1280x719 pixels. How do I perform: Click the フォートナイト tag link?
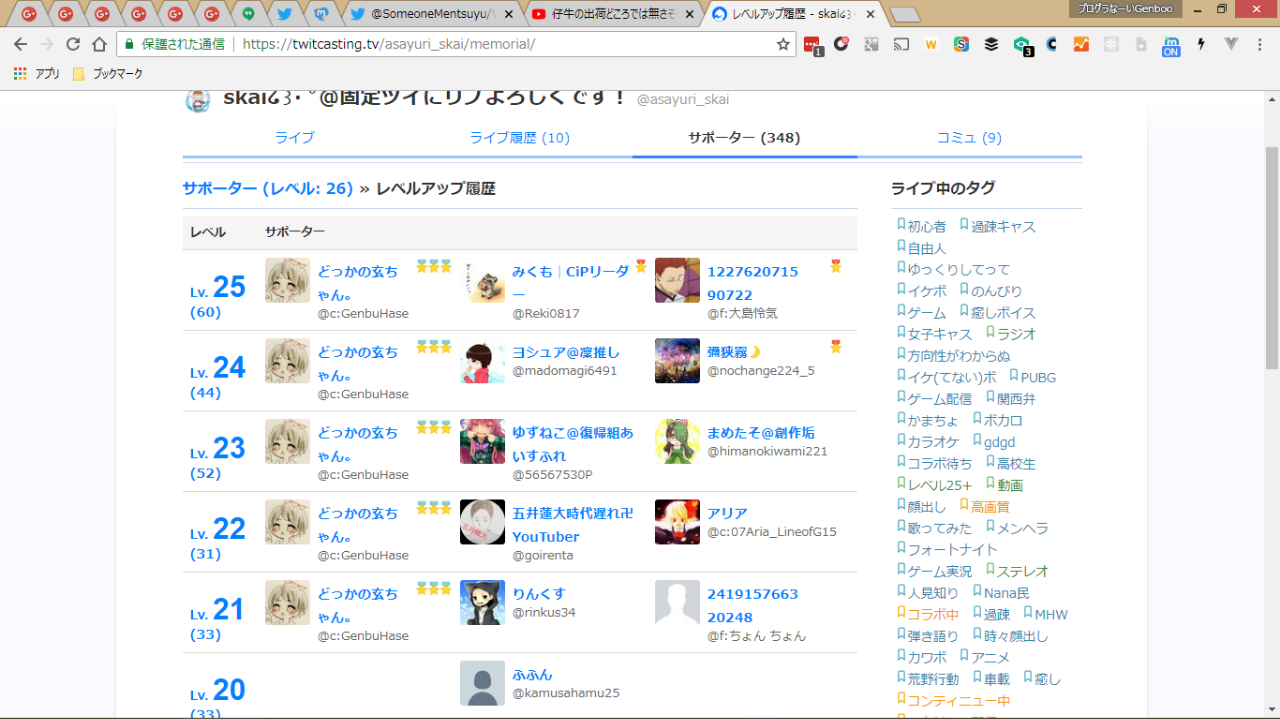click(x=952, y=549)
